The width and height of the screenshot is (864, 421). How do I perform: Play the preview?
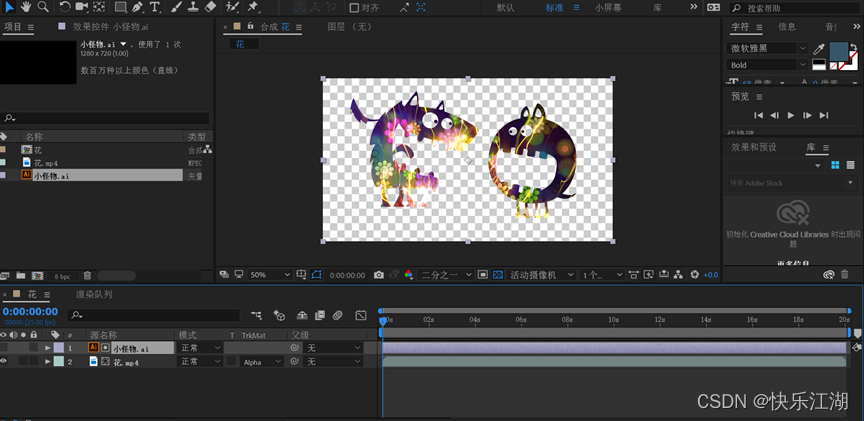791,115
